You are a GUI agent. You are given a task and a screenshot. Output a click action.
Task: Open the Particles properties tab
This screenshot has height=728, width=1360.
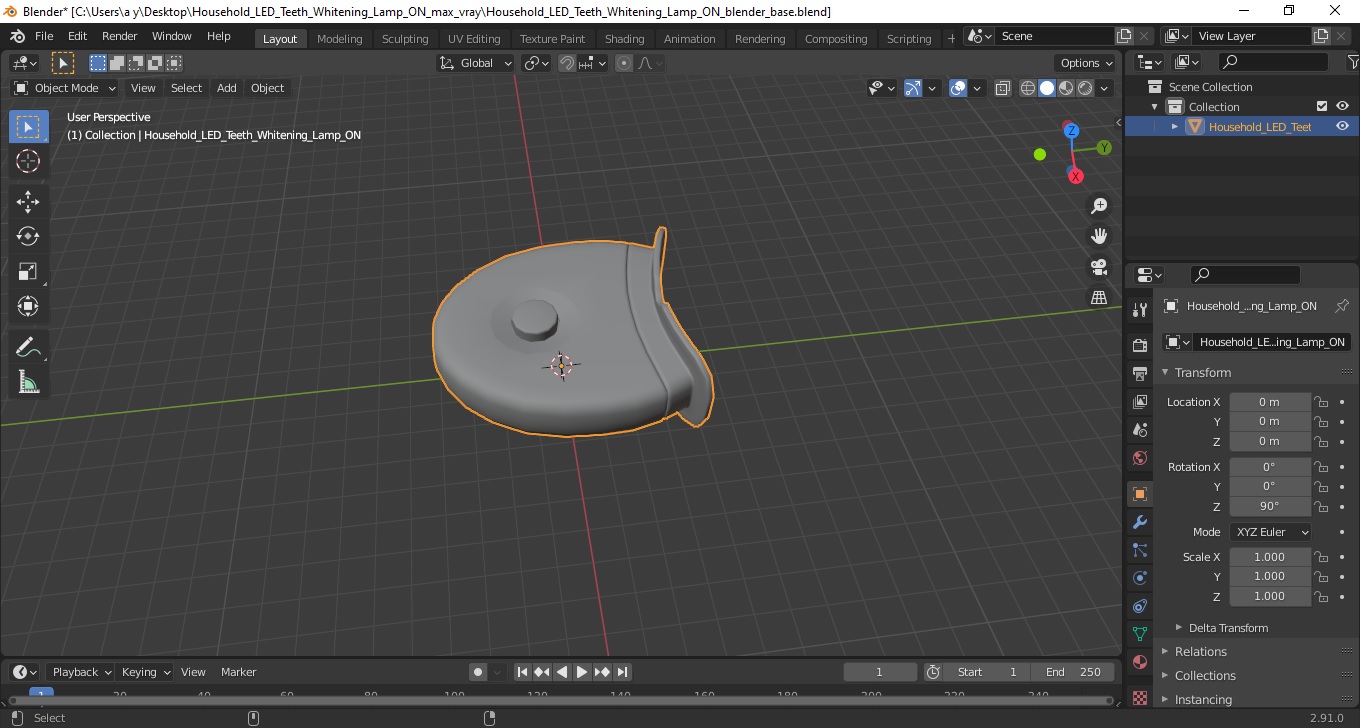[x=1140, y=550]
